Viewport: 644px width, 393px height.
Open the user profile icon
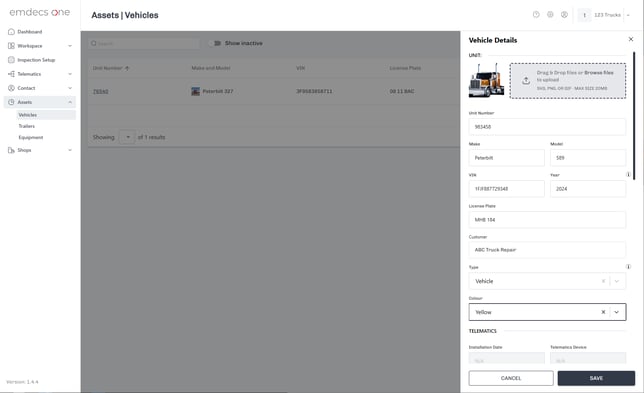(x=564, y=15)
